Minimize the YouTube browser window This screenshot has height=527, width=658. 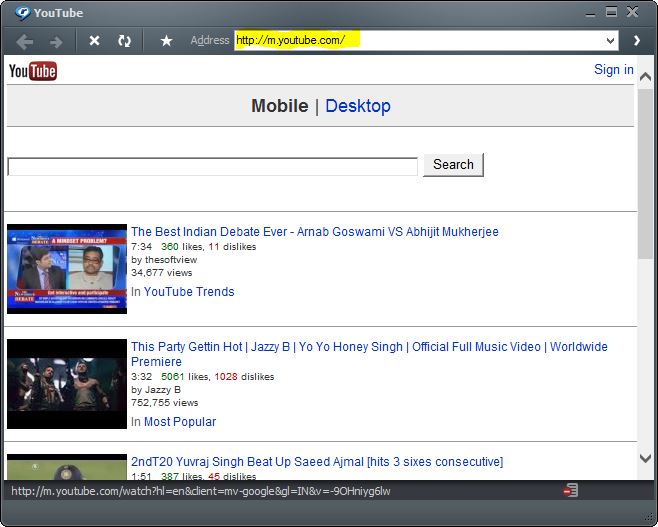click(x=590, y=13)
